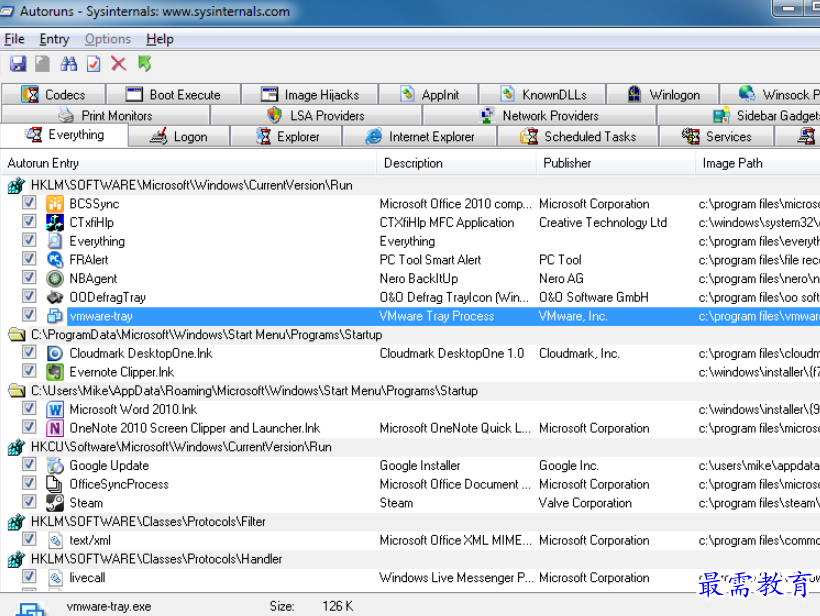Open the Entry menu
Viewport: 820px width, 616px height.
(x=54, y=39)
